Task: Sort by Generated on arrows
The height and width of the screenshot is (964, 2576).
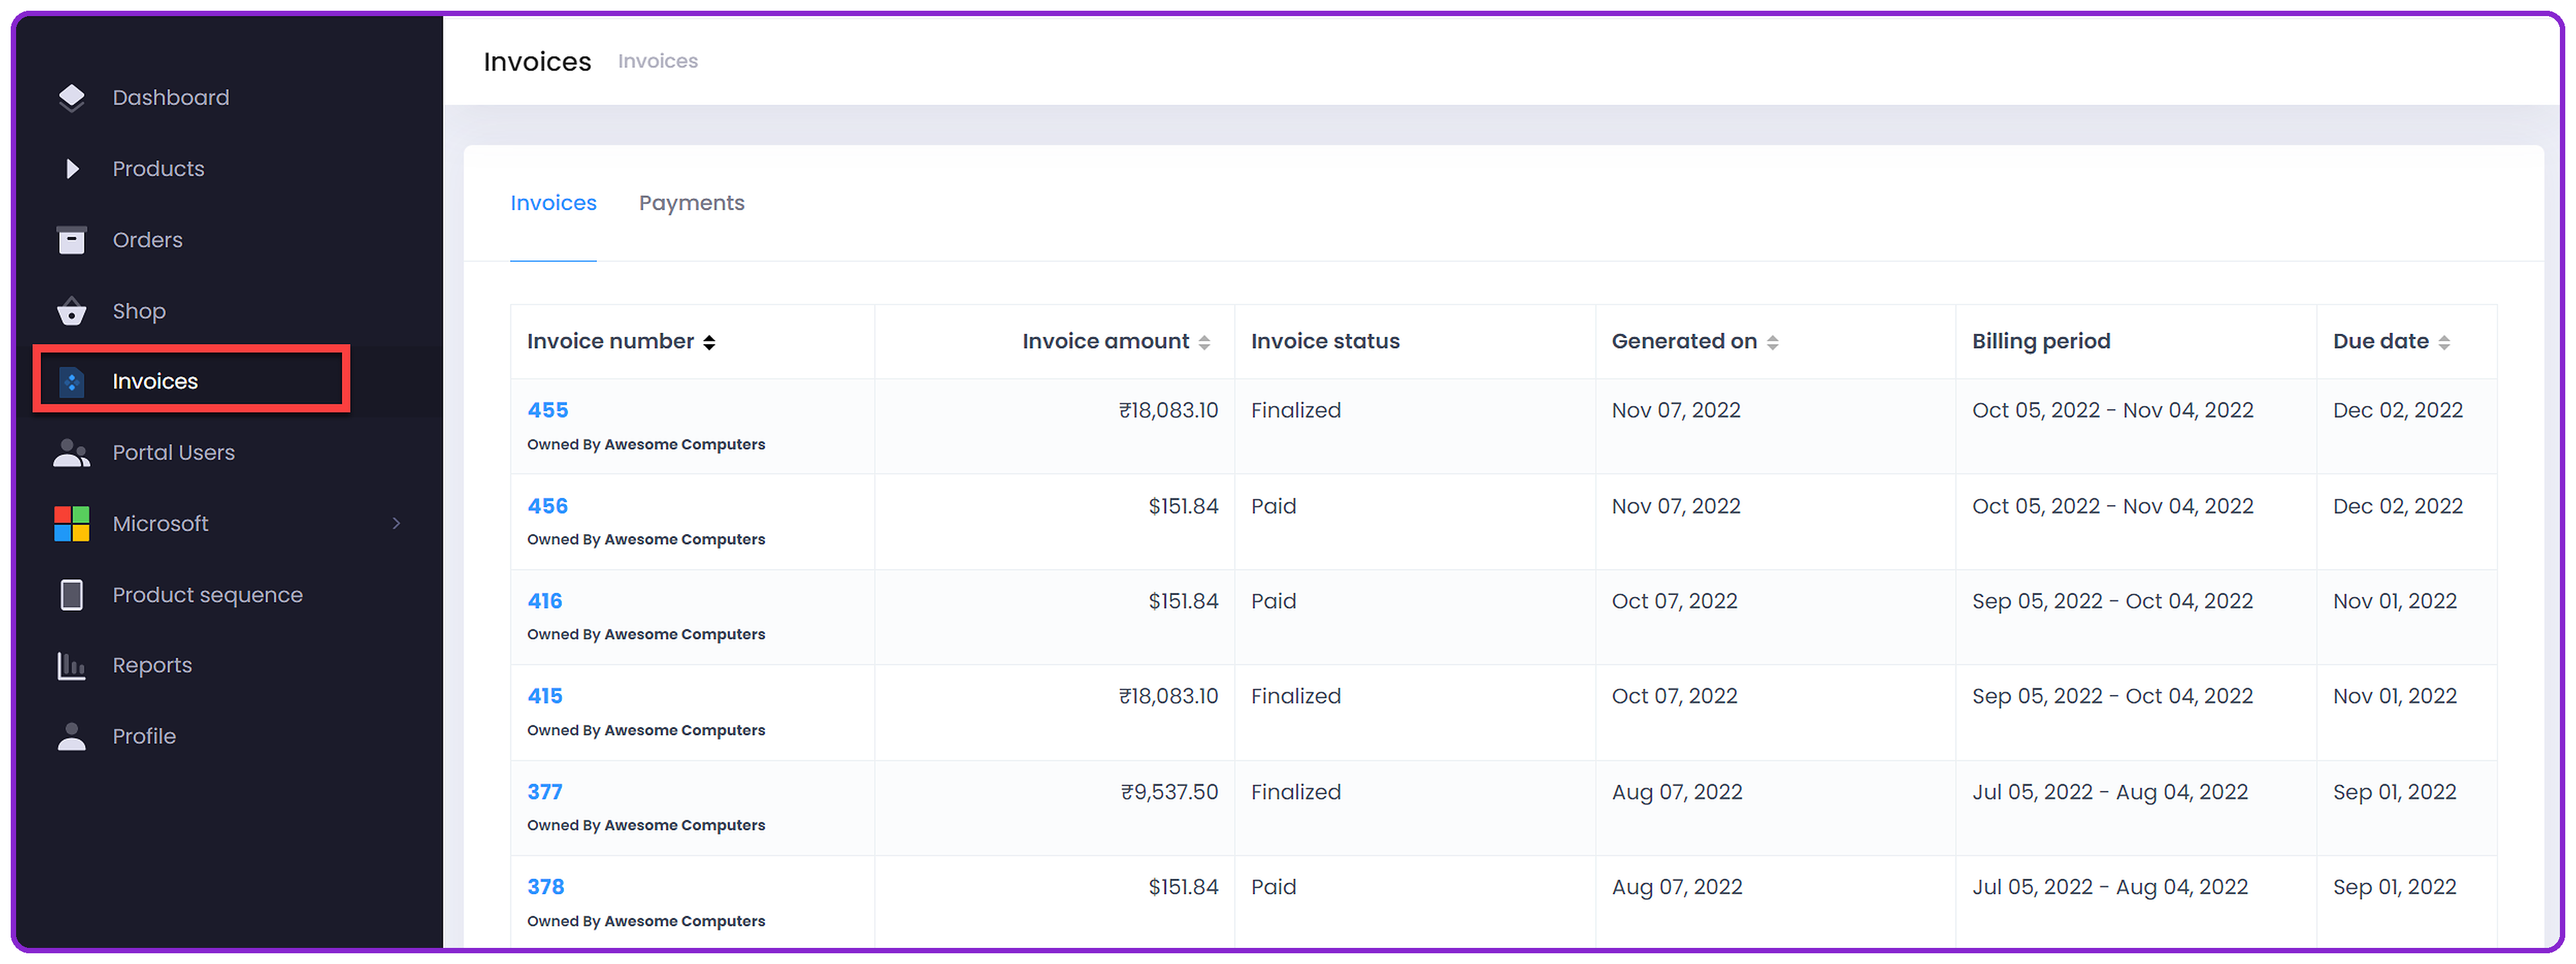Action: (x=1772, y=342)
